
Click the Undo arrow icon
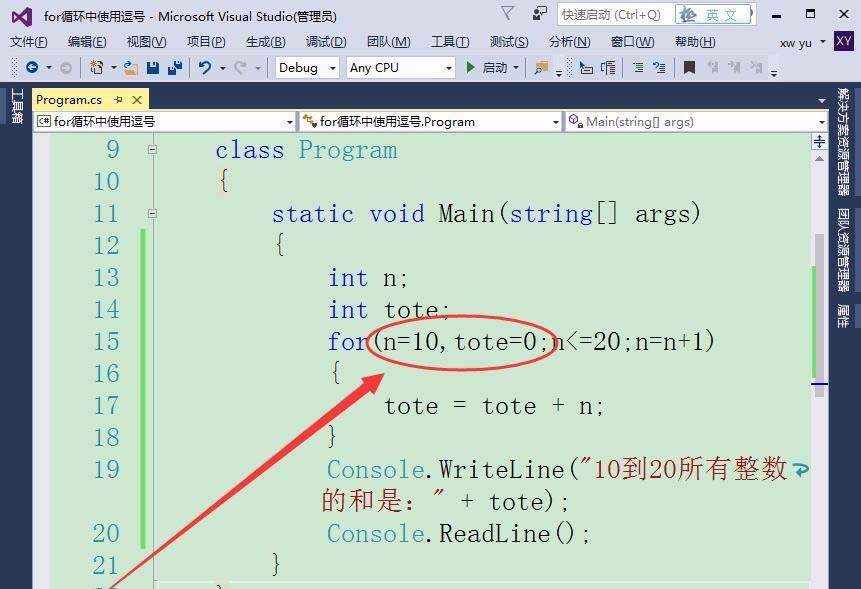point(205,68)
